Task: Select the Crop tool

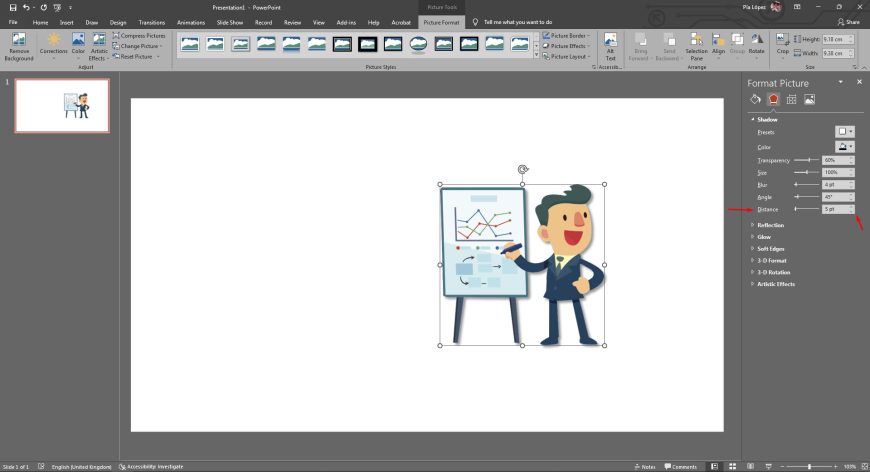Action: (x=782, y=47)
